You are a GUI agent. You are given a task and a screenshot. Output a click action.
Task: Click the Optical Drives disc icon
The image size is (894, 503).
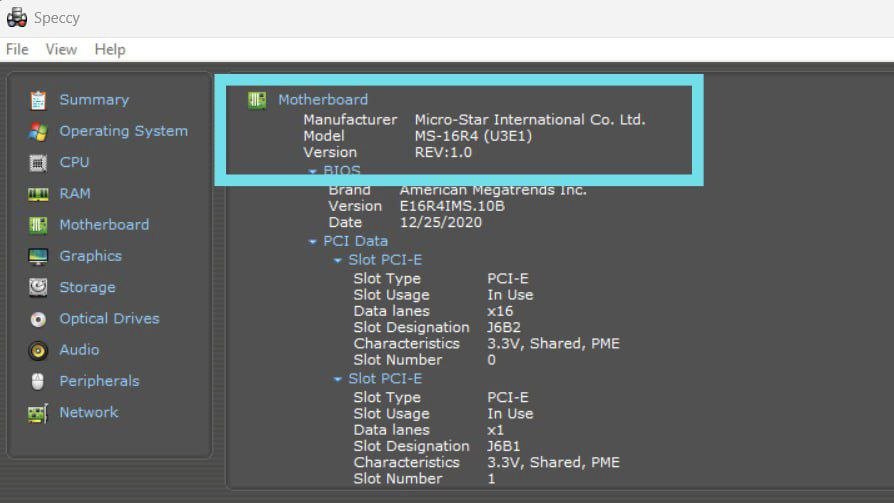point(38,319)
